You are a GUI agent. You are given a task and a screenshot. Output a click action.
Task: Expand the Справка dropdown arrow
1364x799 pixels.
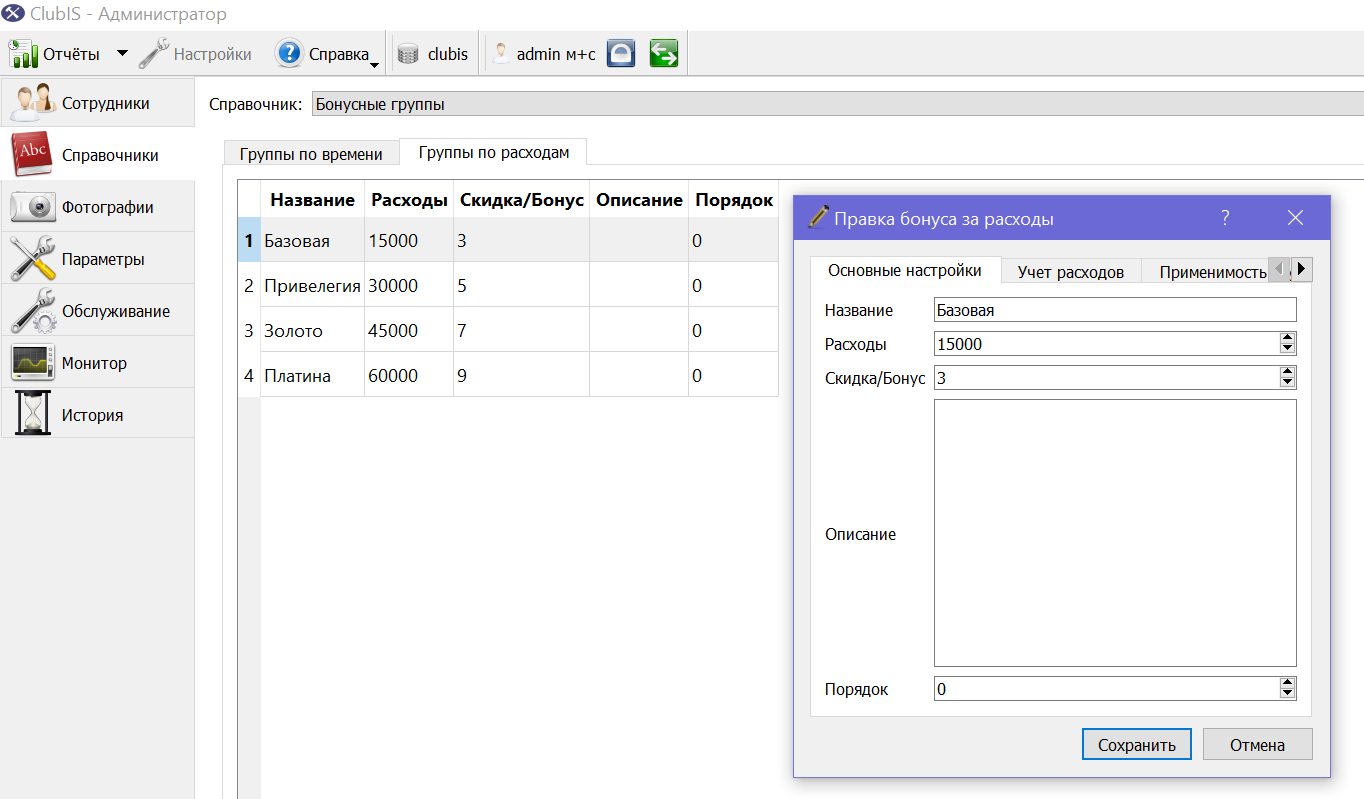374,65
